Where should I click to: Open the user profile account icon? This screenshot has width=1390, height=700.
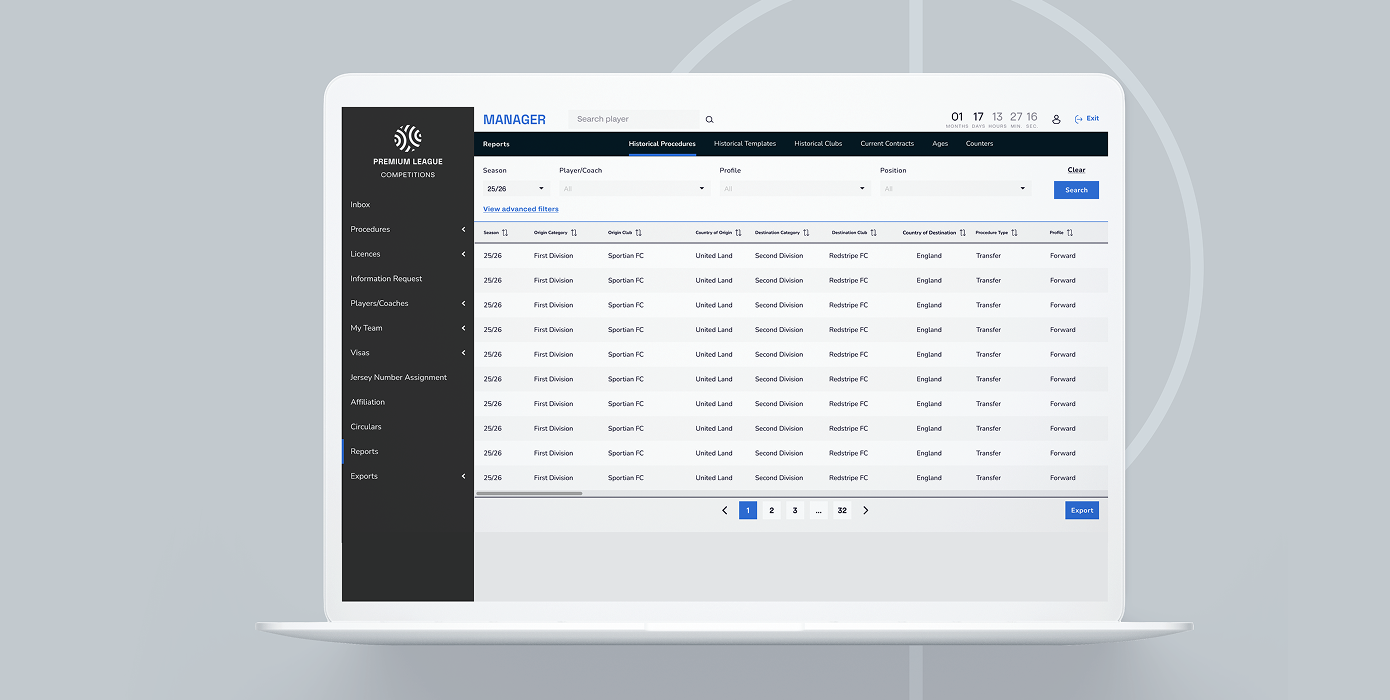pos(1056,118)
